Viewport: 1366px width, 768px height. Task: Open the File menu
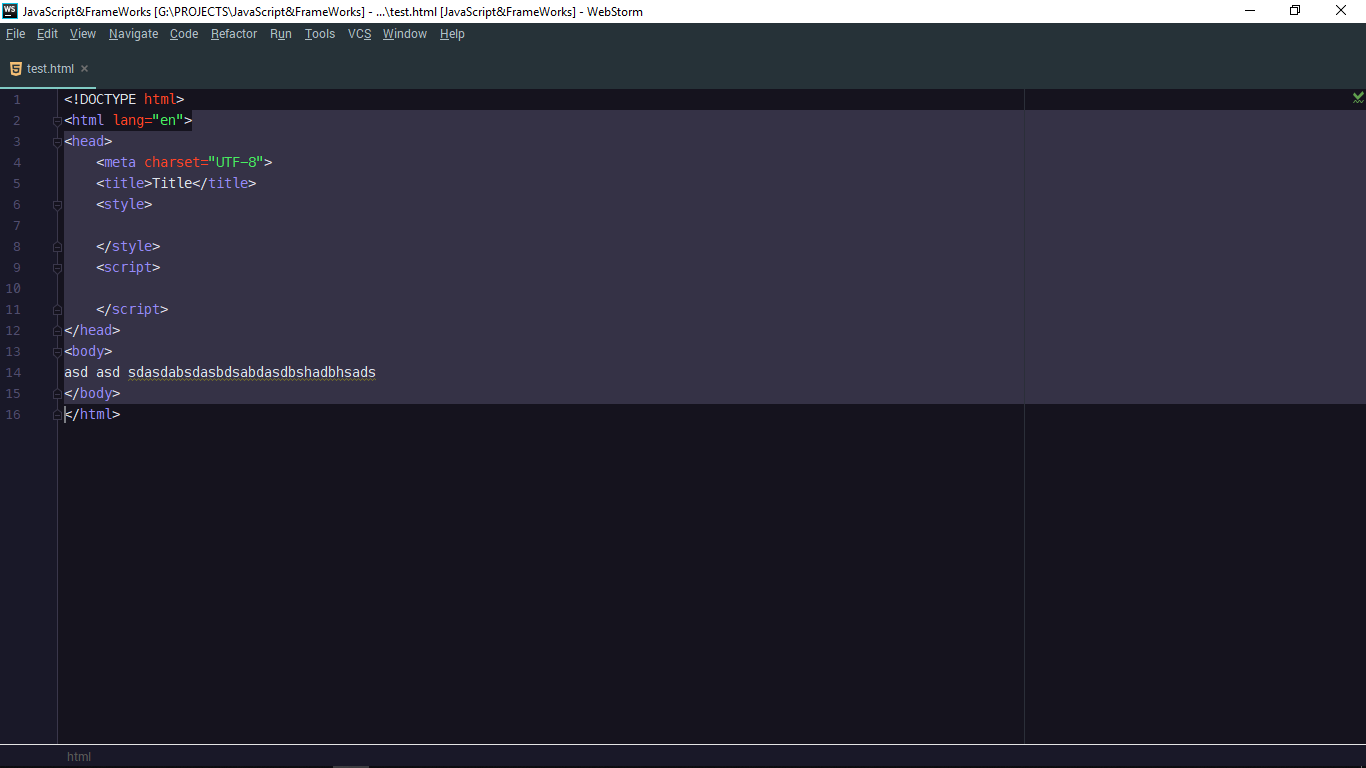click(x=15, y=33)
